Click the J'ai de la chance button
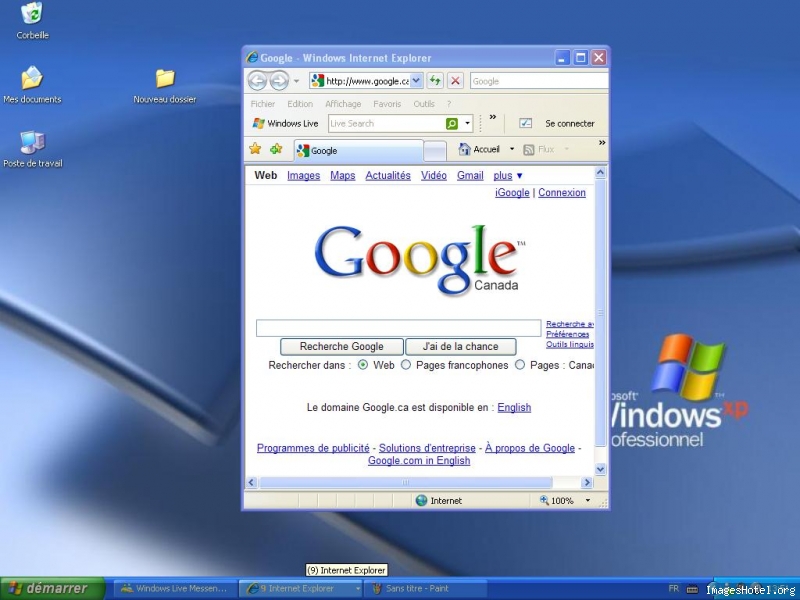 coord(460,347)
